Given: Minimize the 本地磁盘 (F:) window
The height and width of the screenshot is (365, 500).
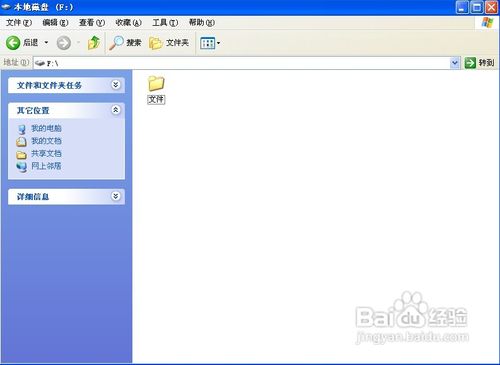Looking at the screenshot, I should click(x=462, y=7).
